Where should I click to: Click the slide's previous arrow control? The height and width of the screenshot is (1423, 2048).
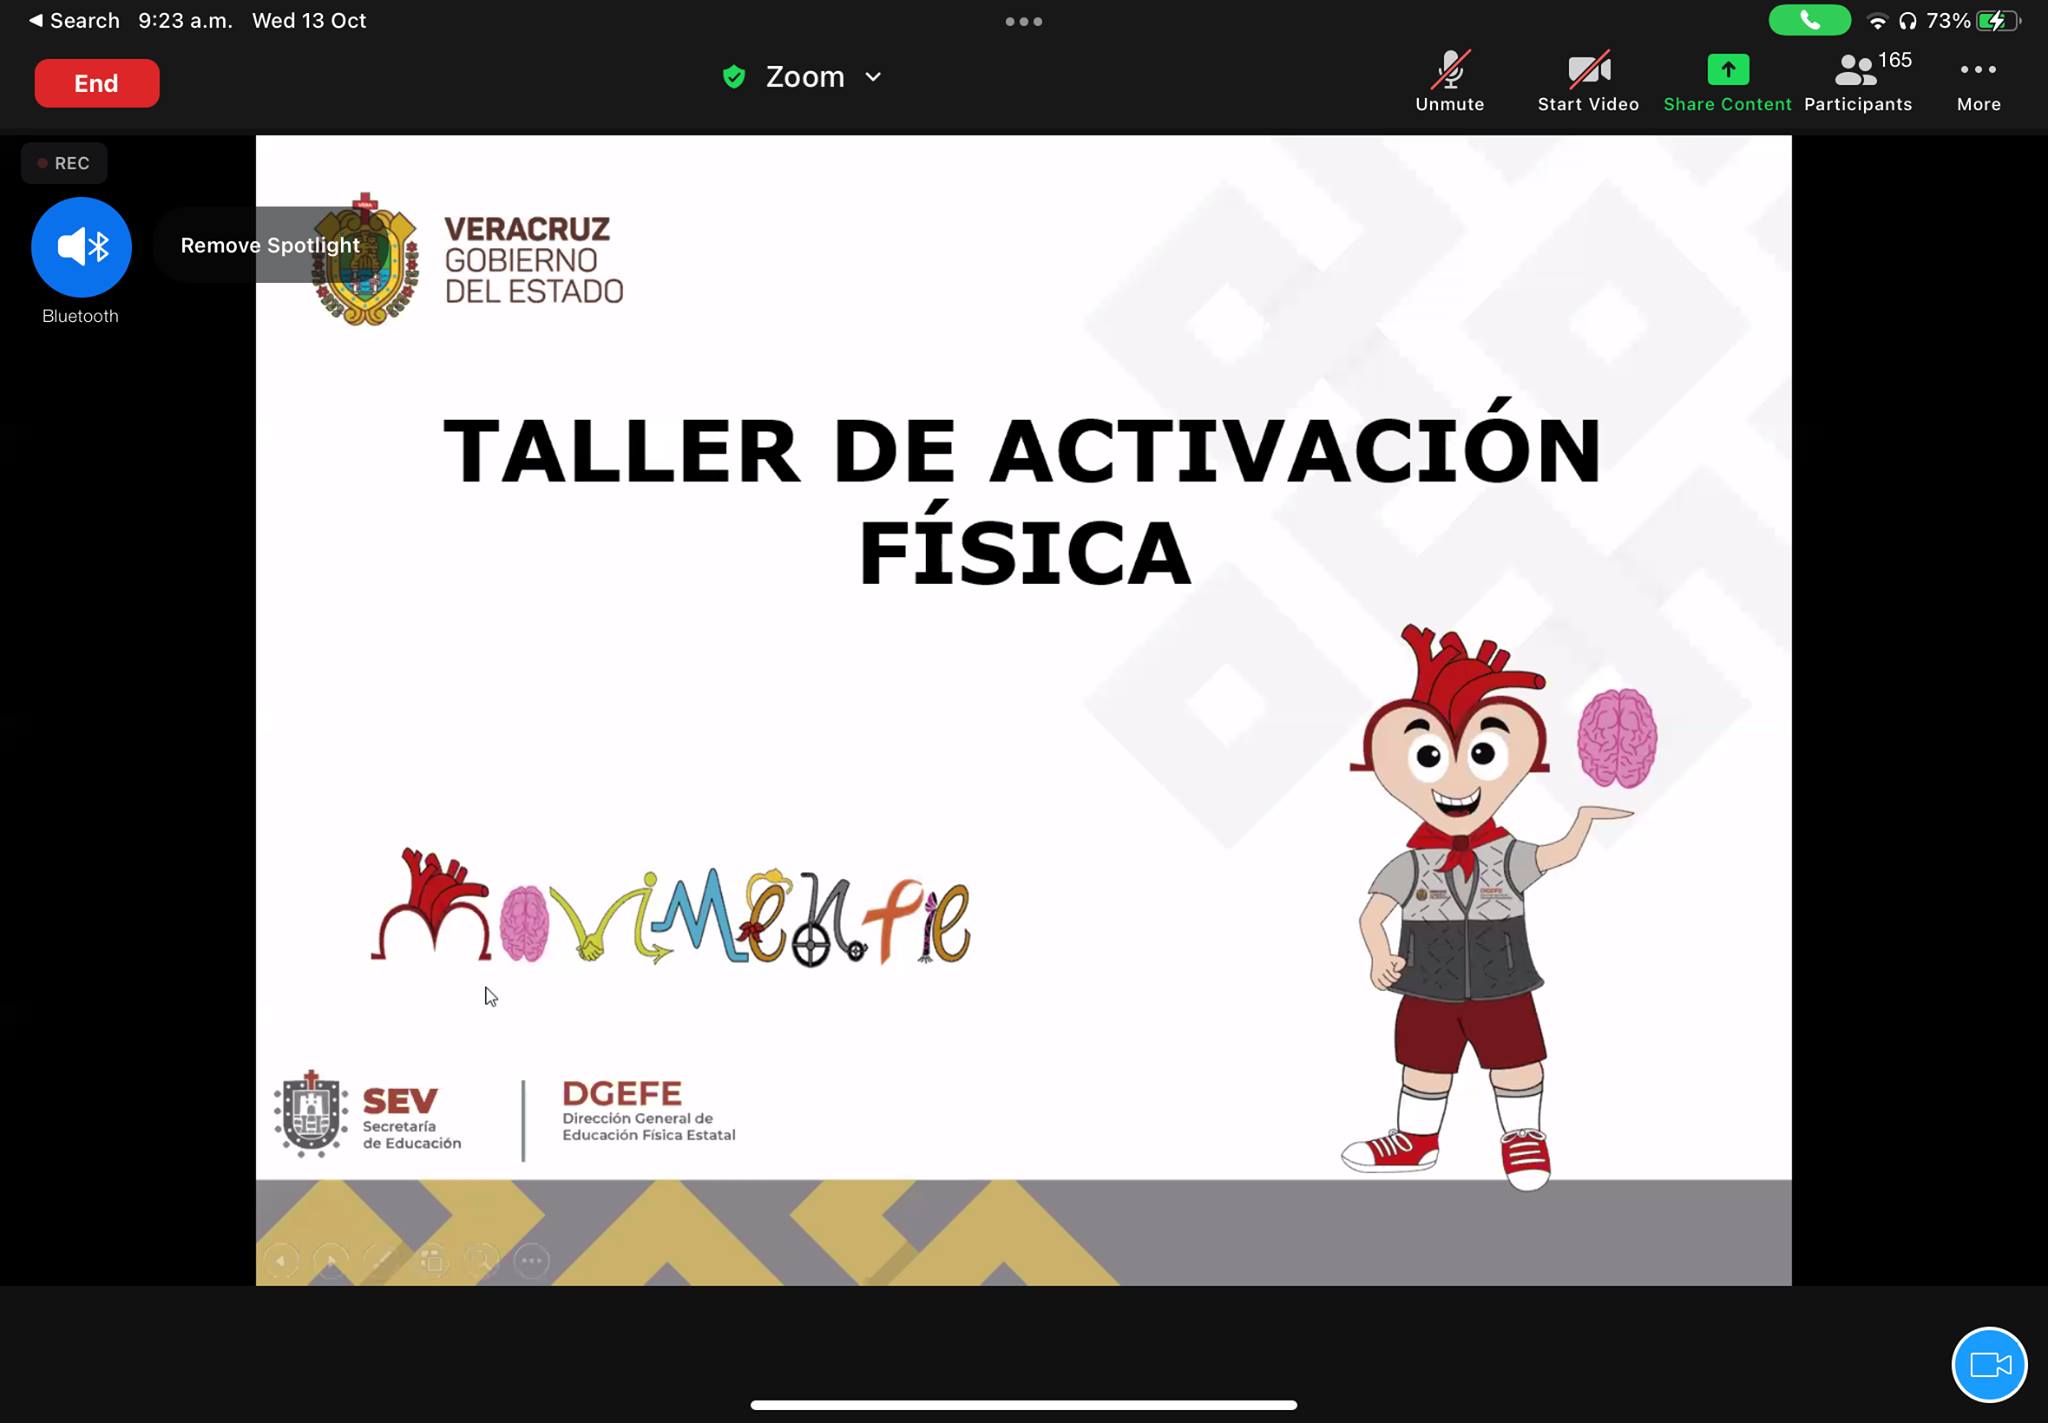281,1261
